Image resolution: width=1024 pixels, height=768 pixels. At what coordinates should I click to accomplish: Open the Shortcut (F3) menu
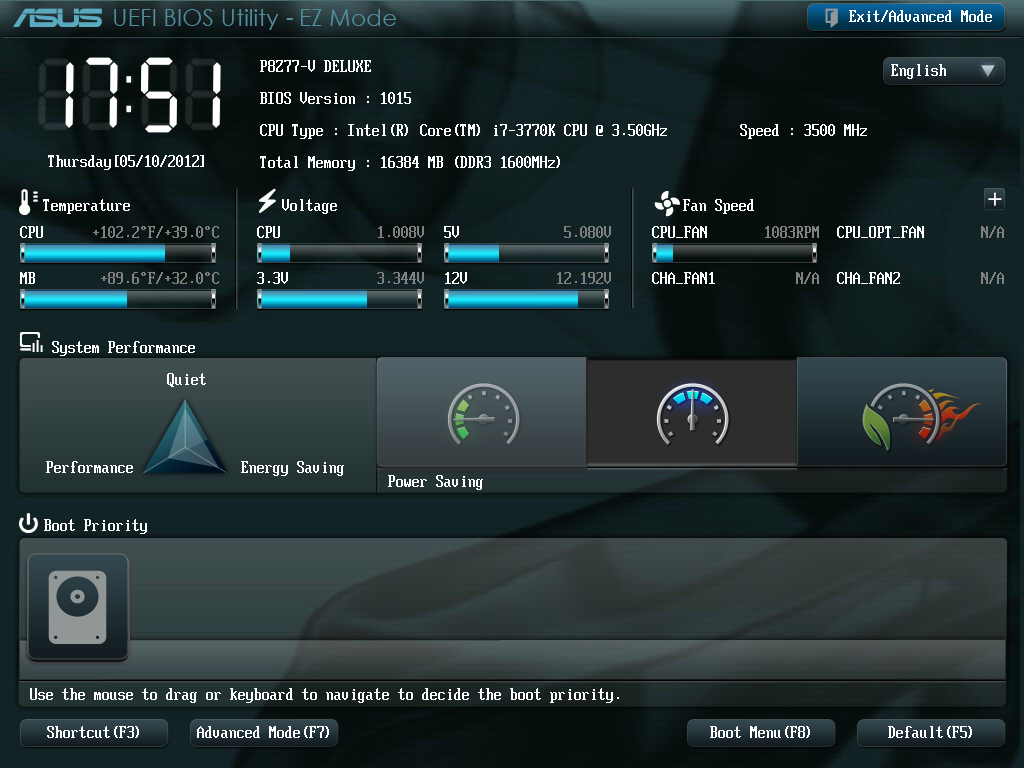click(93, 733)
